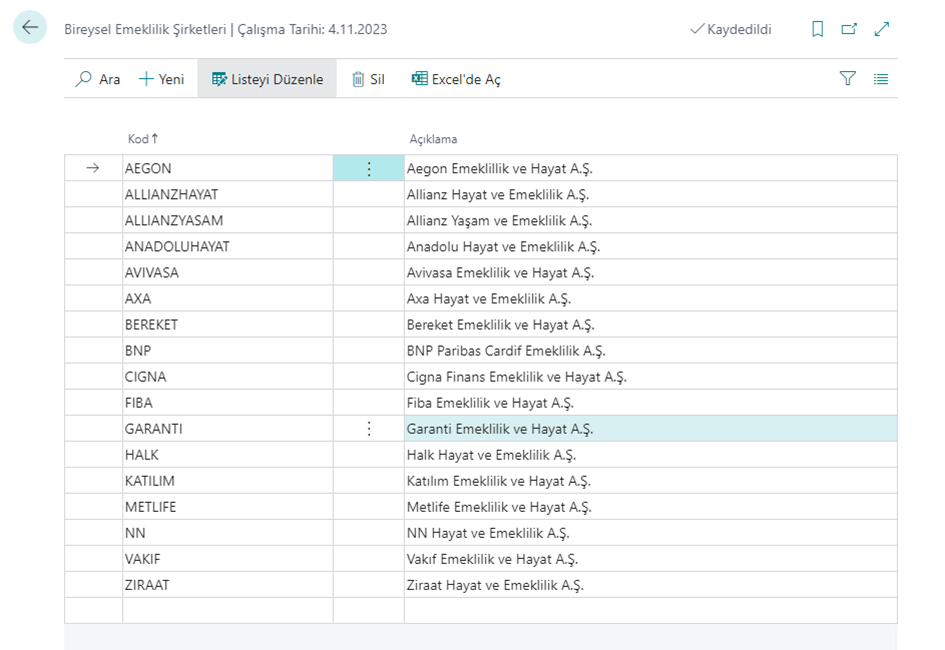This screenshot has height=650, width=945.
Task: Search the list with Ara
Action: pos(98,79)
